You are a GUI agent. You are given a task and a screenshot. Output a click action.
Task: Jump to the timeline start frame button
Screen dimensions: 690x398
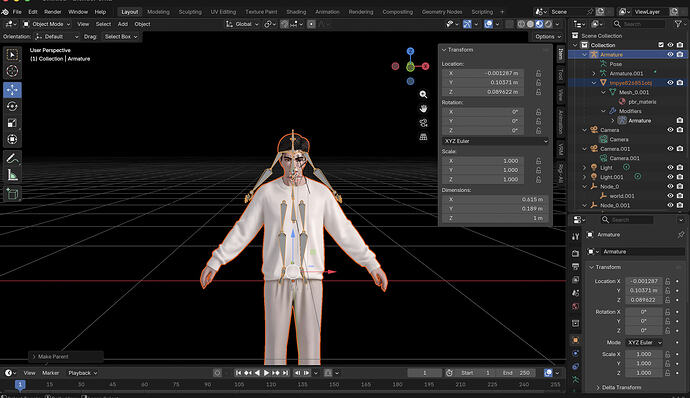click(x=239, y=373)
